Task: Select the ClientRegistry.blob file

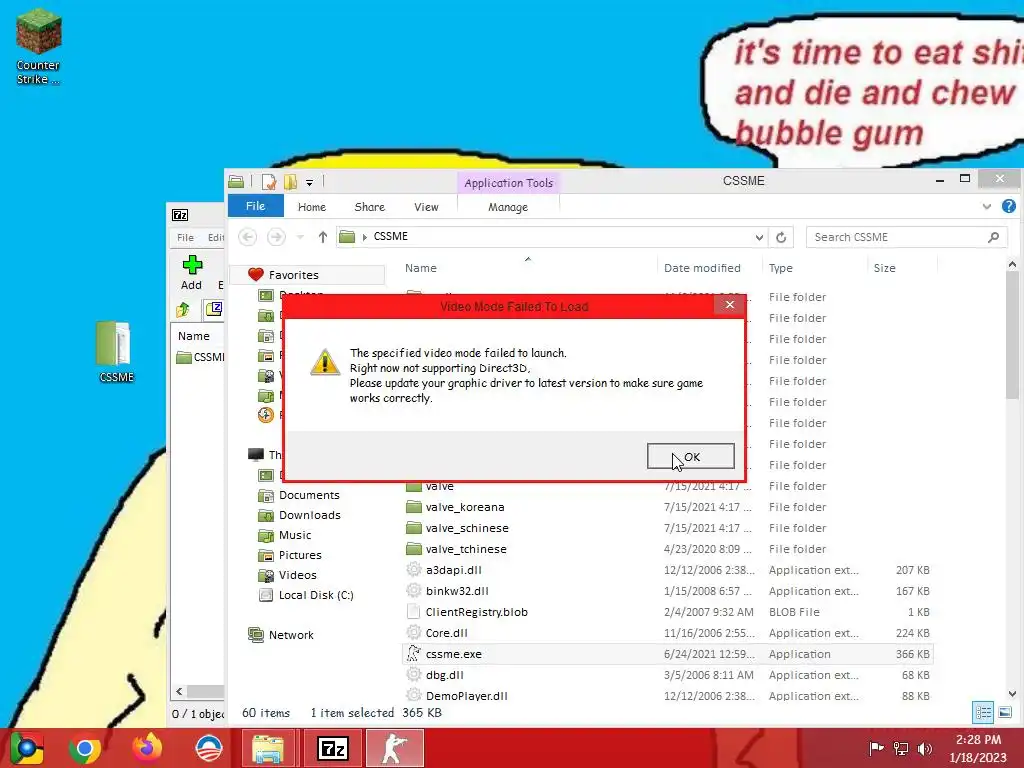Action: pyautogui.click(x=476, y=612)
